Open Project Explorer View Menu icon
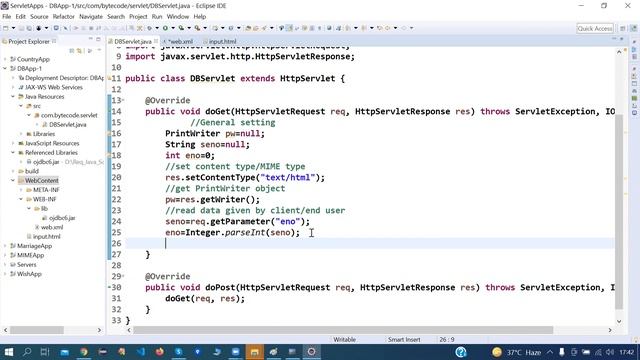The image size is (640, 360). coord(99,51)
